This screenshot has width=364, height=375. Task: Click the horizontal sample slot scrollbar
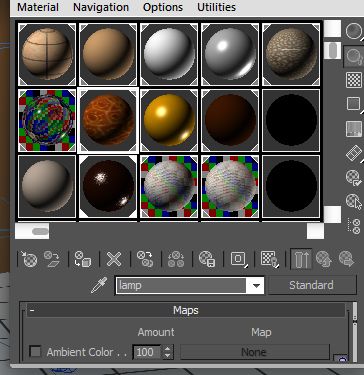(169, 231)
